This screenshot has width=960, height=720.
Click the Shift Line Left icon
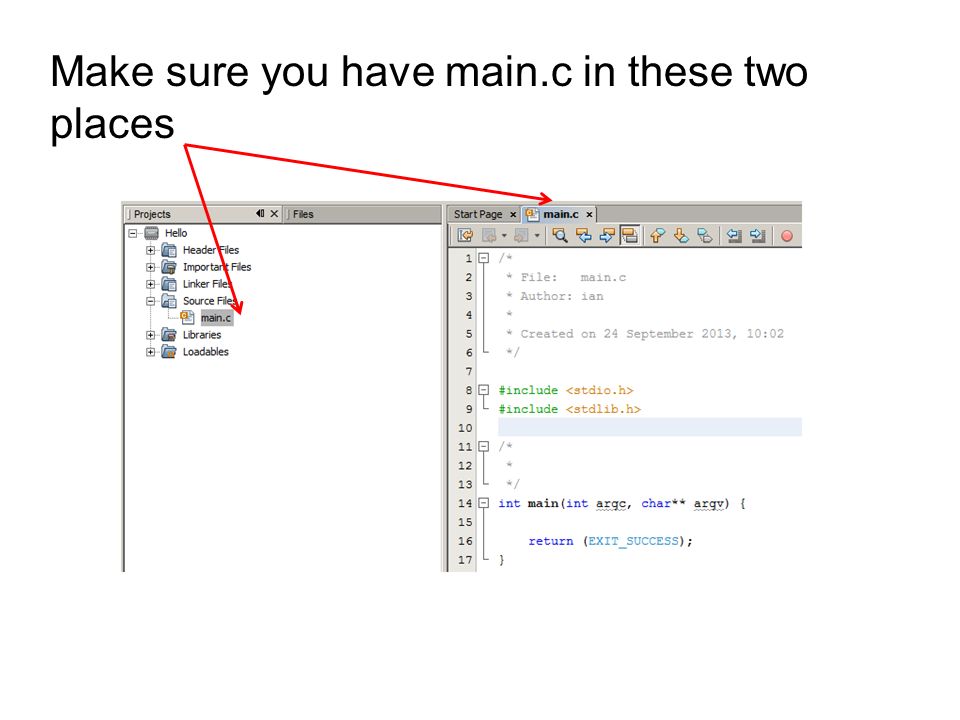734,236
